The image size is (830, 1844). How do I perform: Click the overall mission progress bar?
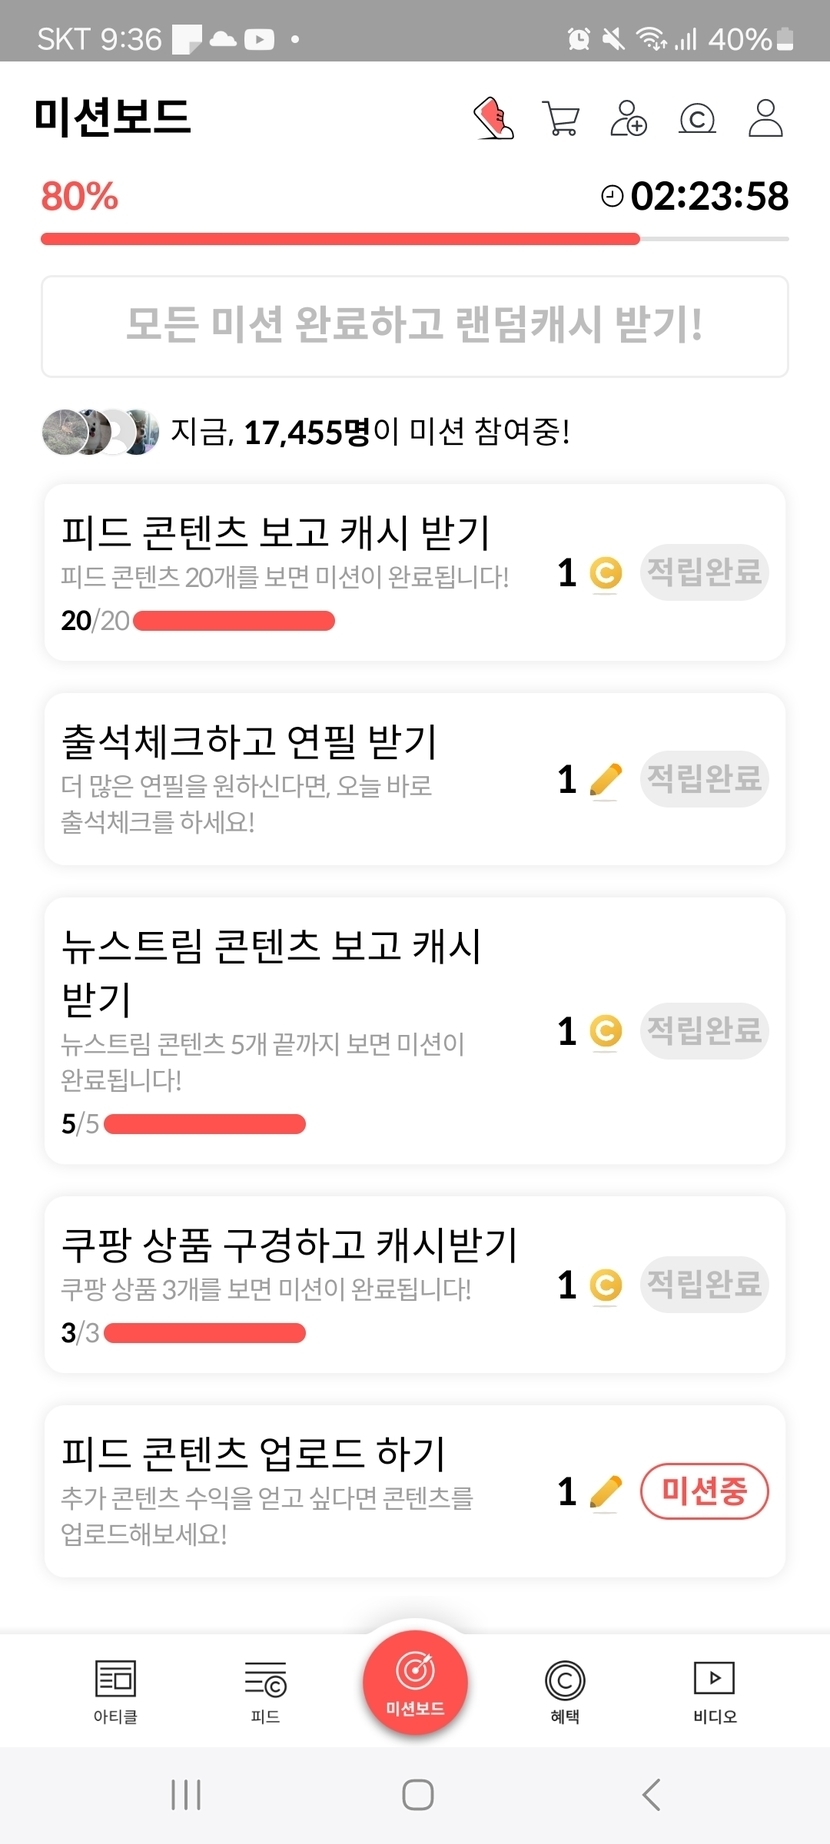pyautogui.click(x=415, y=239)
